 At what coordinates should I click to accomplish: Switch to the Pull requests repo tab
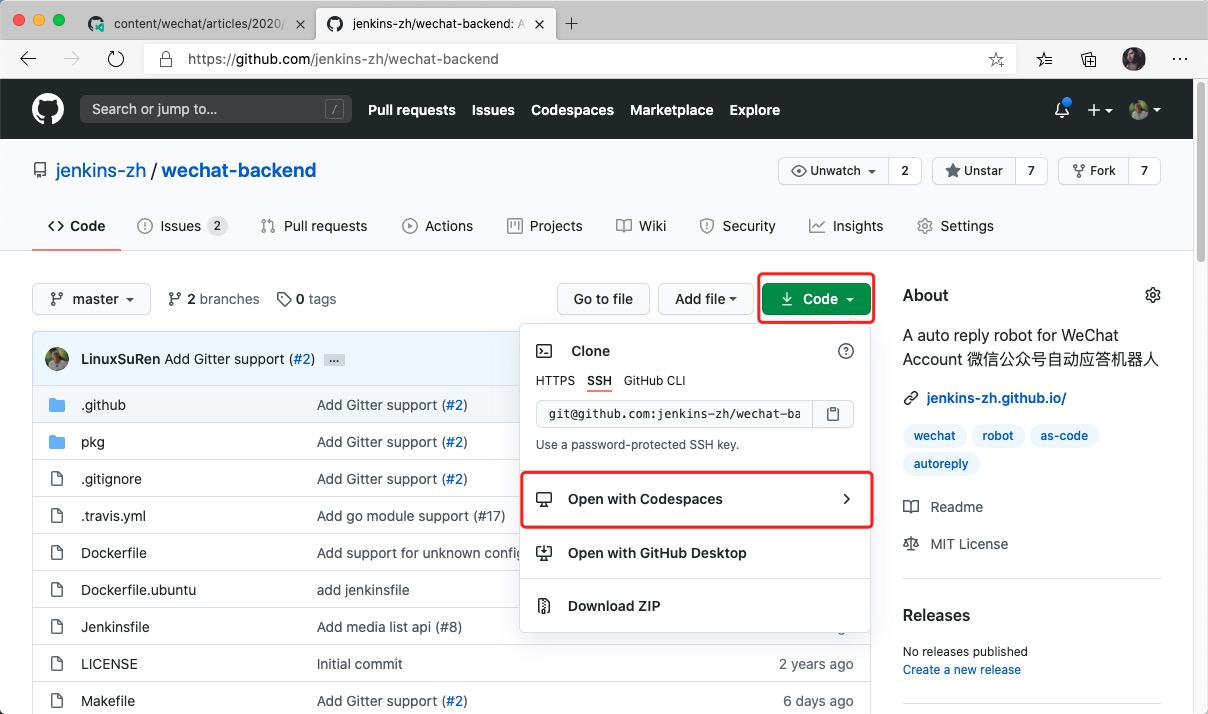tap(313, 226)
